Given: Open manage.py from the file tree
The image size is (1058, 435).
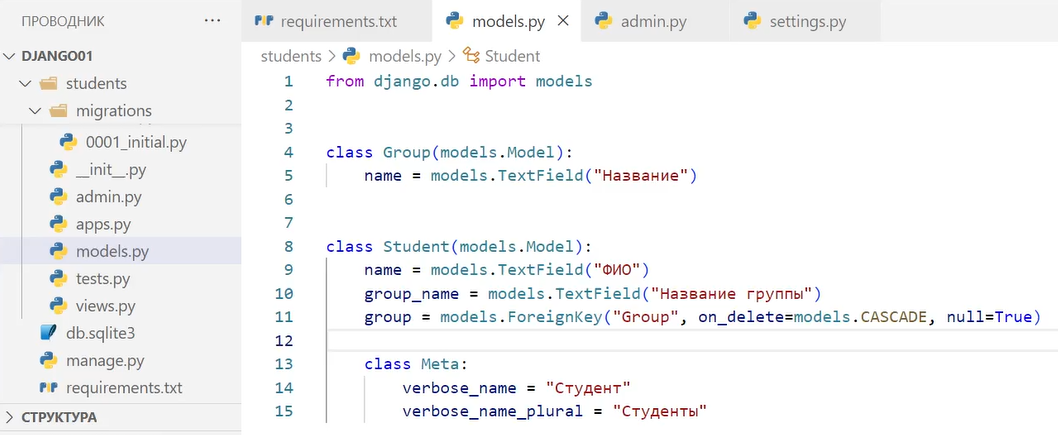Looking at the screenshot, I should [105, 360].
